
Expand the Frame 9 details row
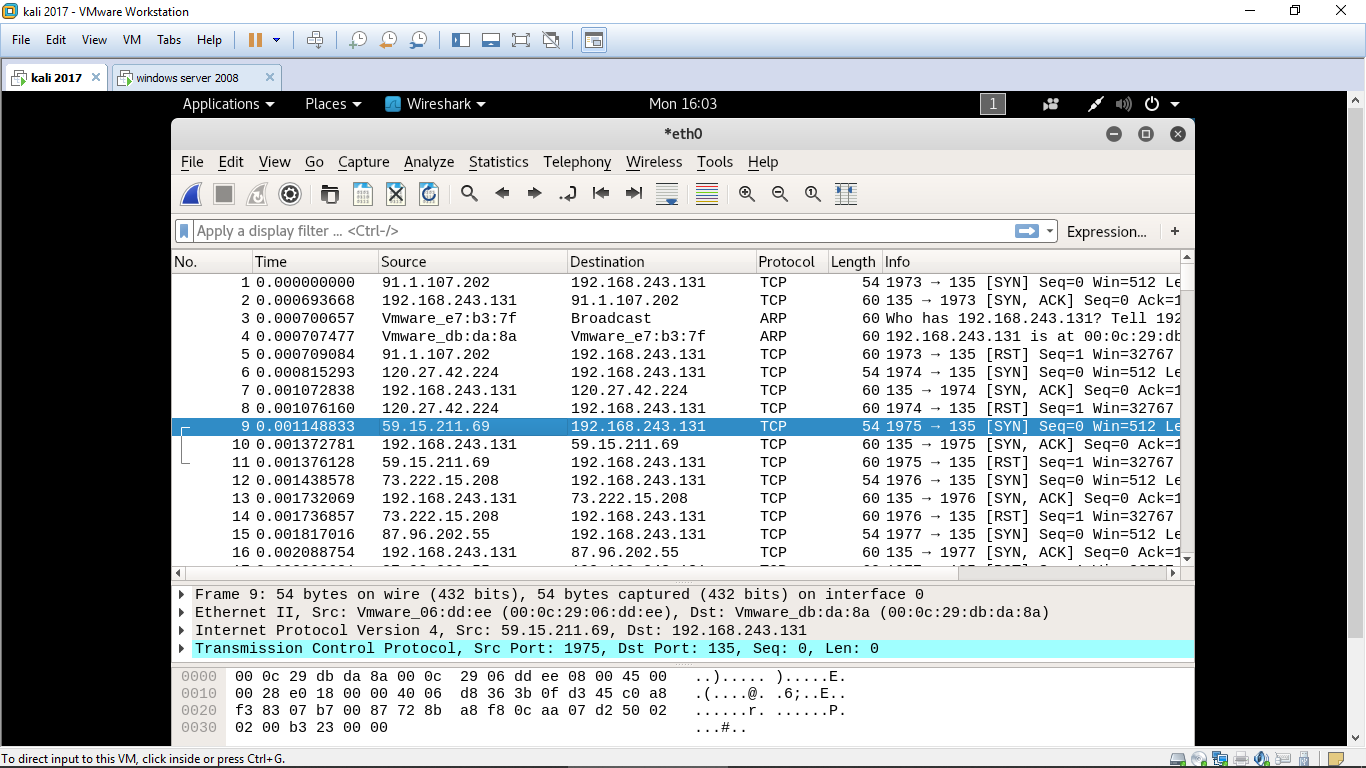(182, 595)
